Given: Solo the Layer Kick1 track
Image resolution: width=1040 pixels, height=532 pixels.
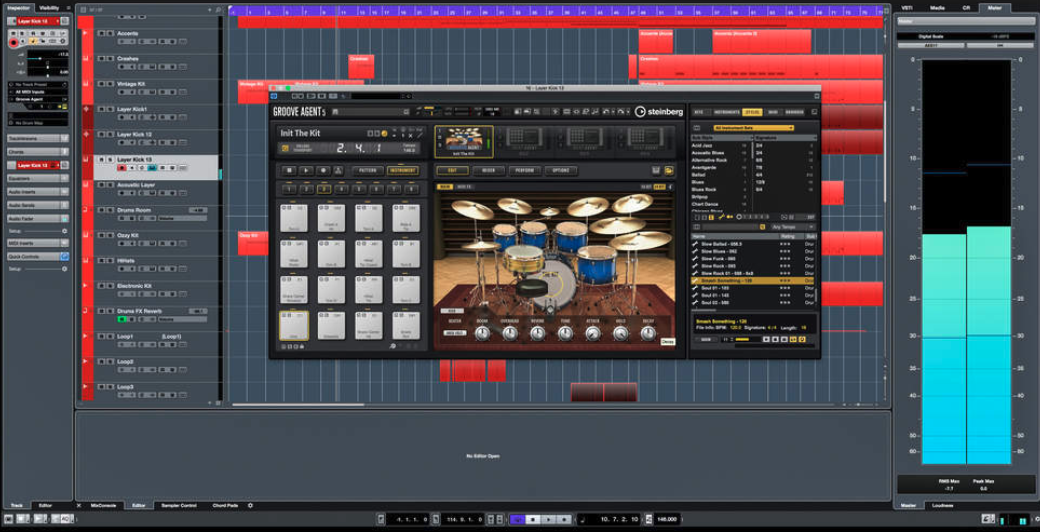Looking at the screenshot, I should [x=109, y=109].
